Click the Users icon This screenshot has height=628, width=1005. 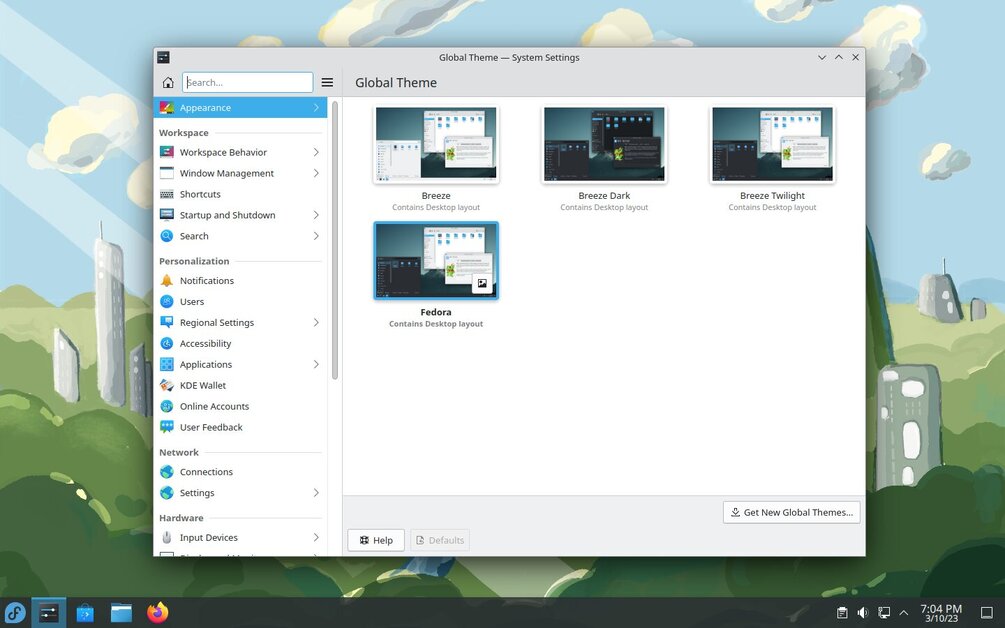click(x=167, y=301)
